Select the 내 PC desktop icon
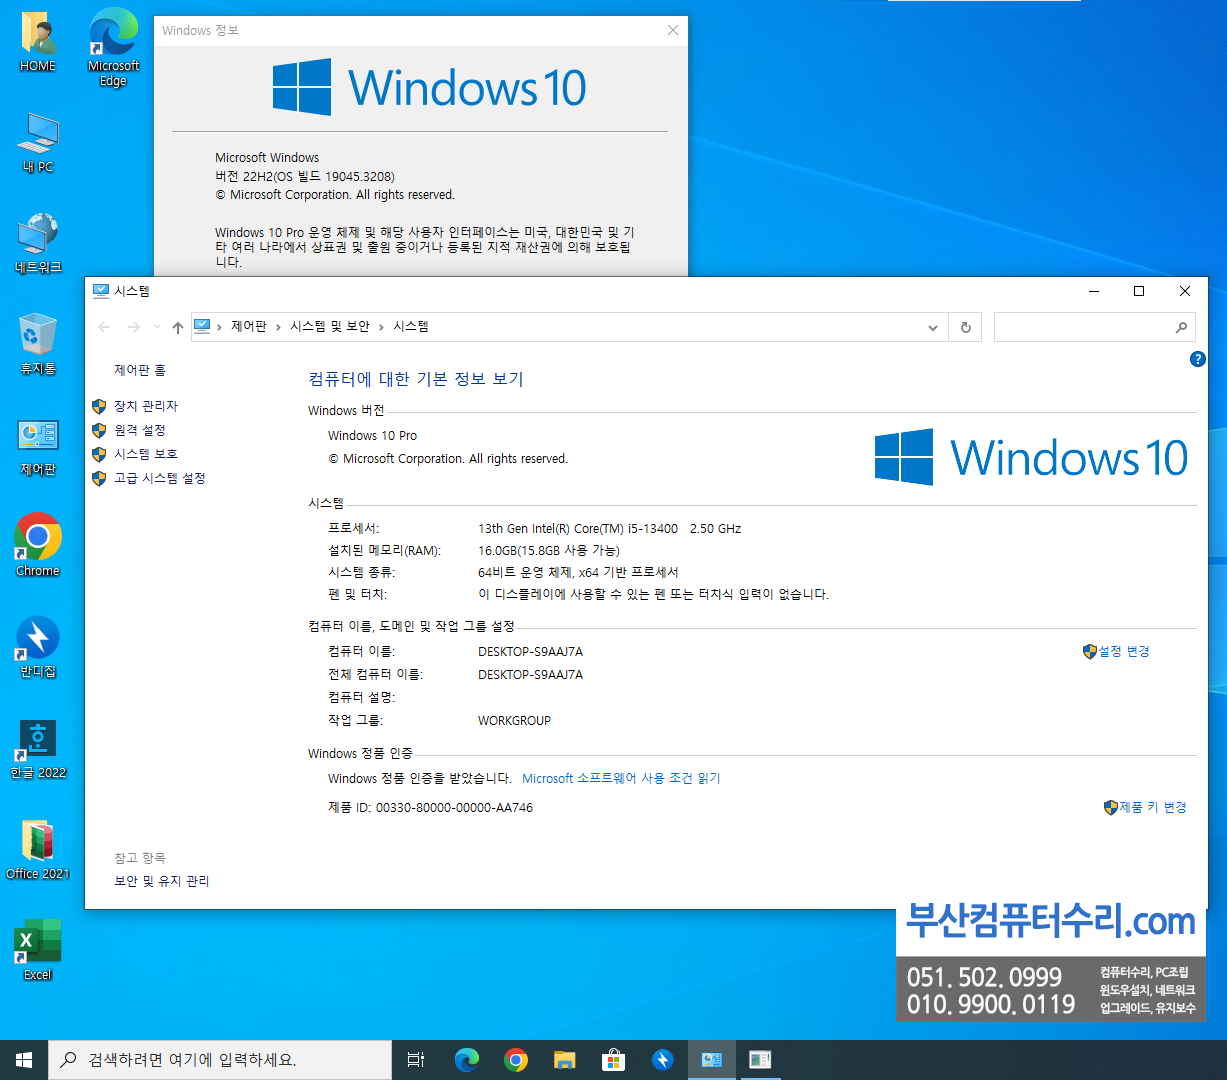 tap(38, 143)
